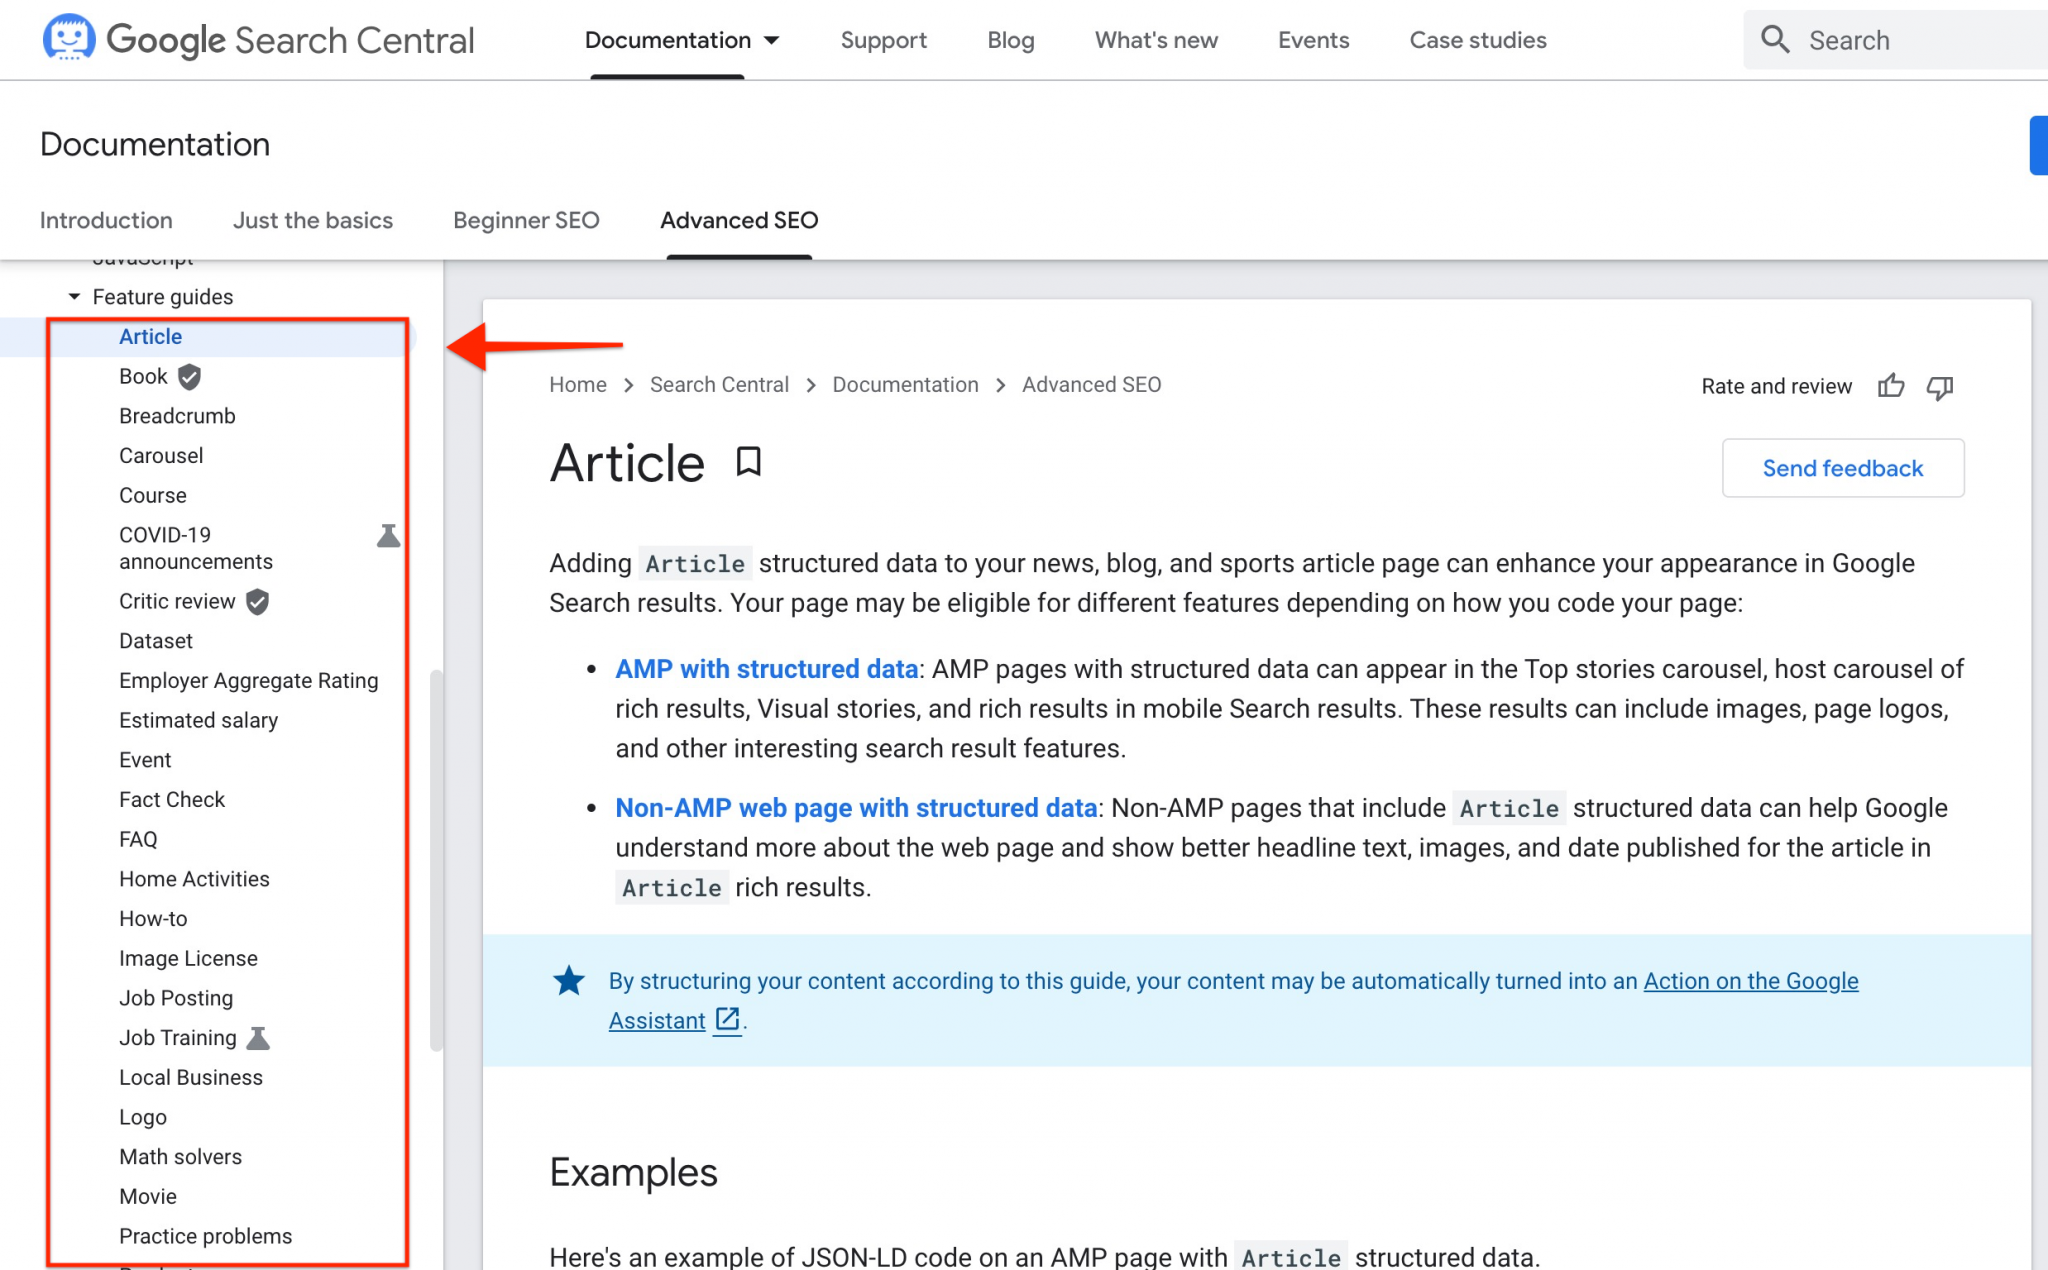Click the flask icon next to Job Training
This screenshot has width=2048, height=1270.
click(x=259, y=1038)
